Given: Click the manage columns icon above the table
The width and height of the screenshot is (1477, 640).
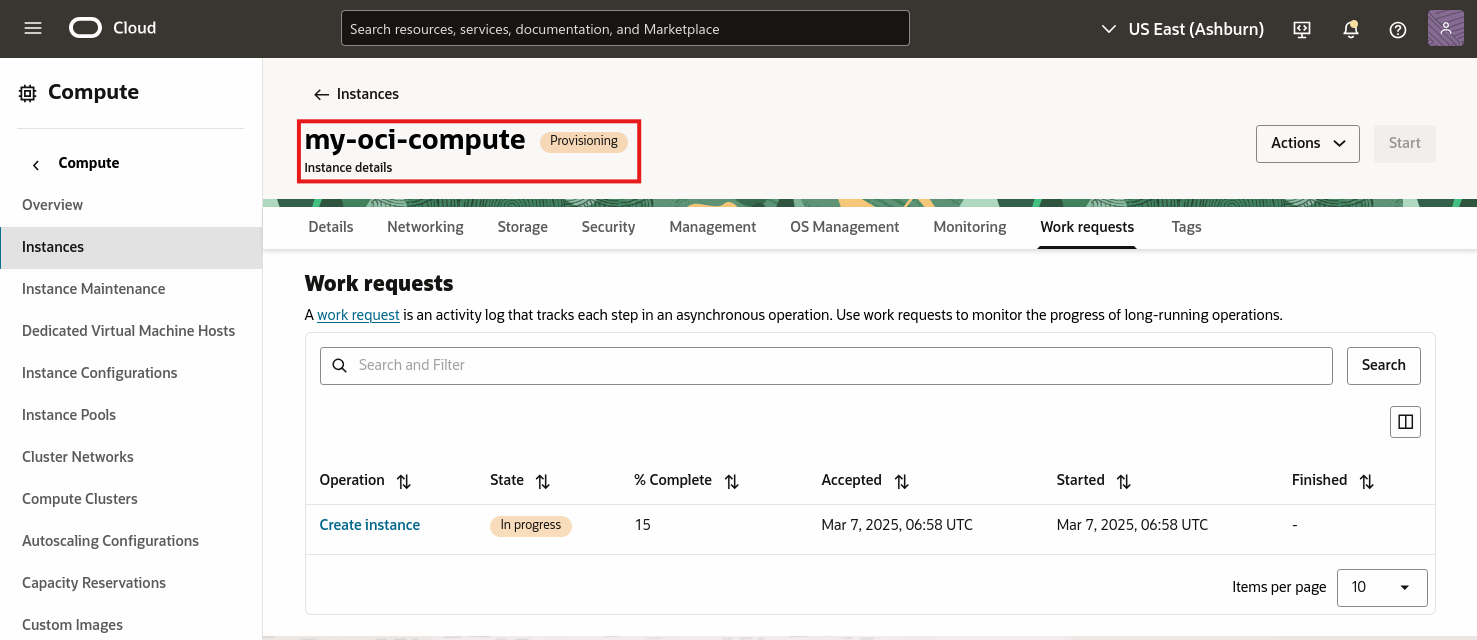Looking at the screenshot, I should point(1405,421).
